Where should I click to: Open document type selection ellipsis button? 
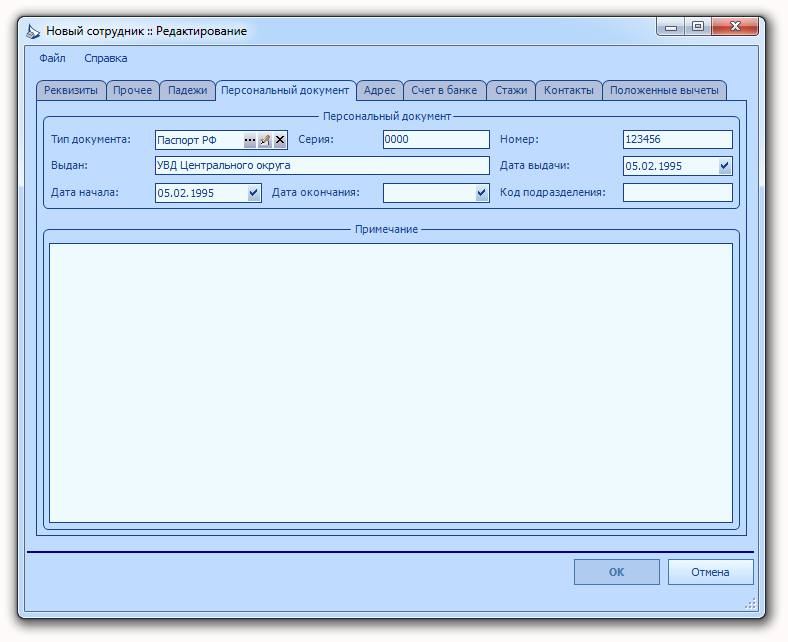[250, 140]
